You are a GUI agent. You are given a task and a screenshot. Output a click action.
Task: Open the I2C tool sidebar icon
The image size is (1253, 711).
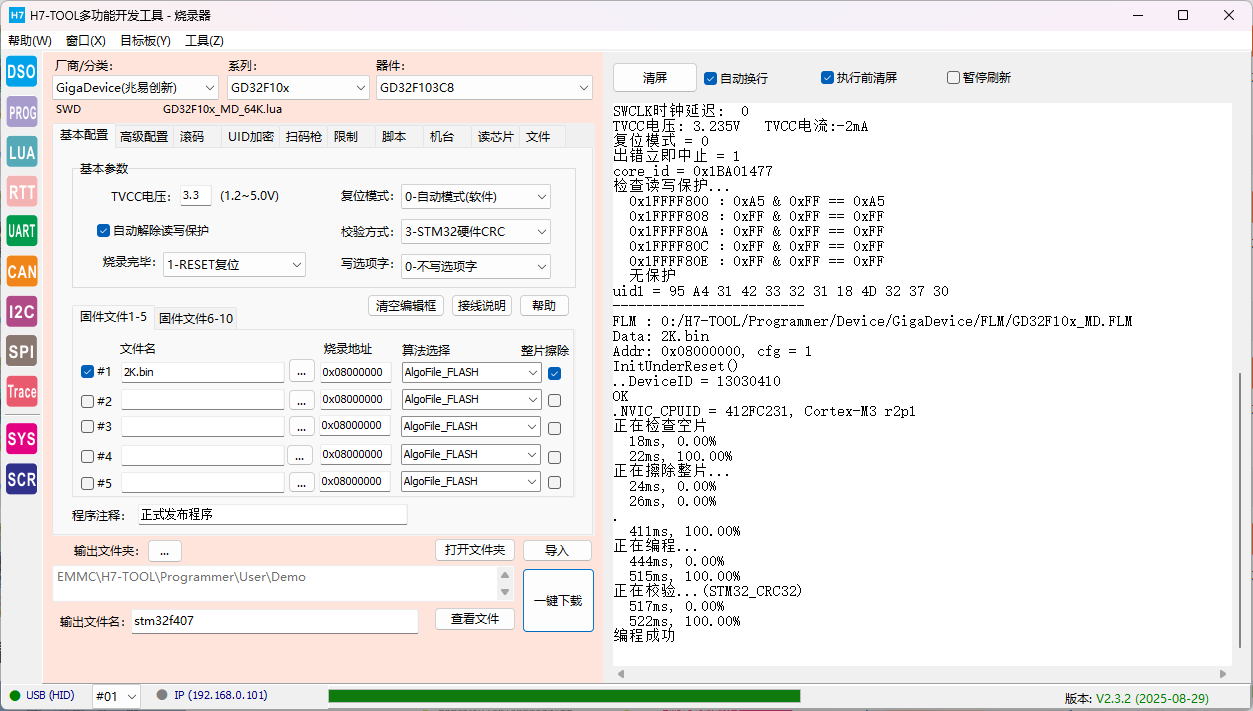pos(22,311)
